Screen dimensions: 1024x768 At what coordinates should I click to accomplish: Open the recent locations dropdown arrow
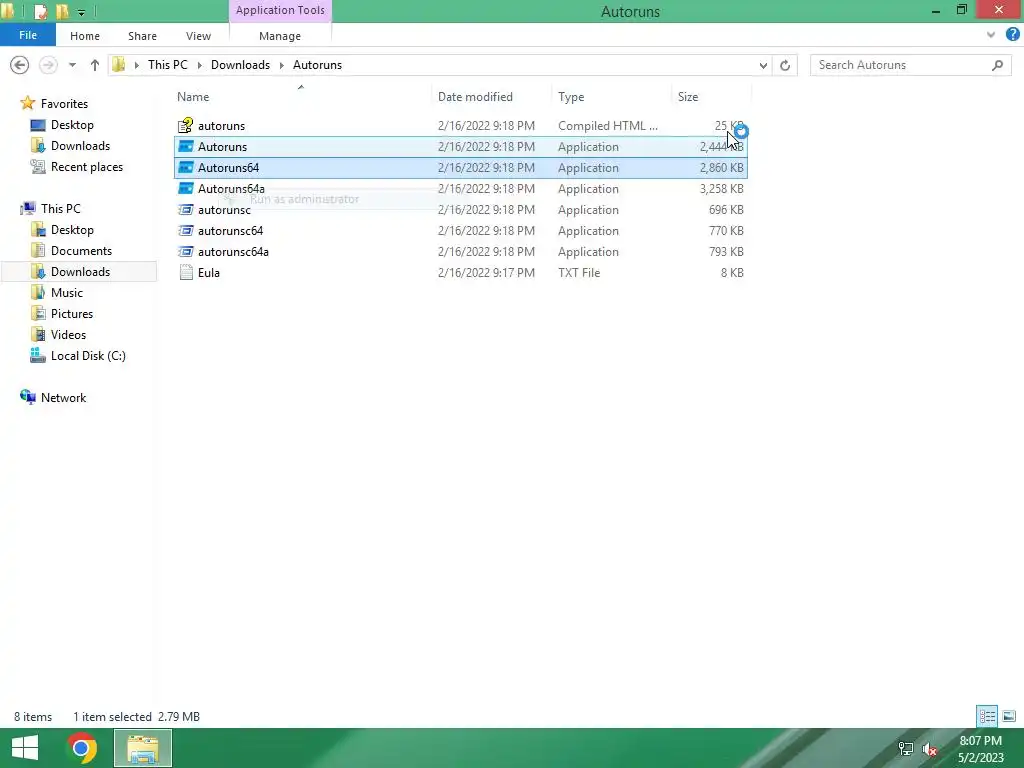pos(72,65)
